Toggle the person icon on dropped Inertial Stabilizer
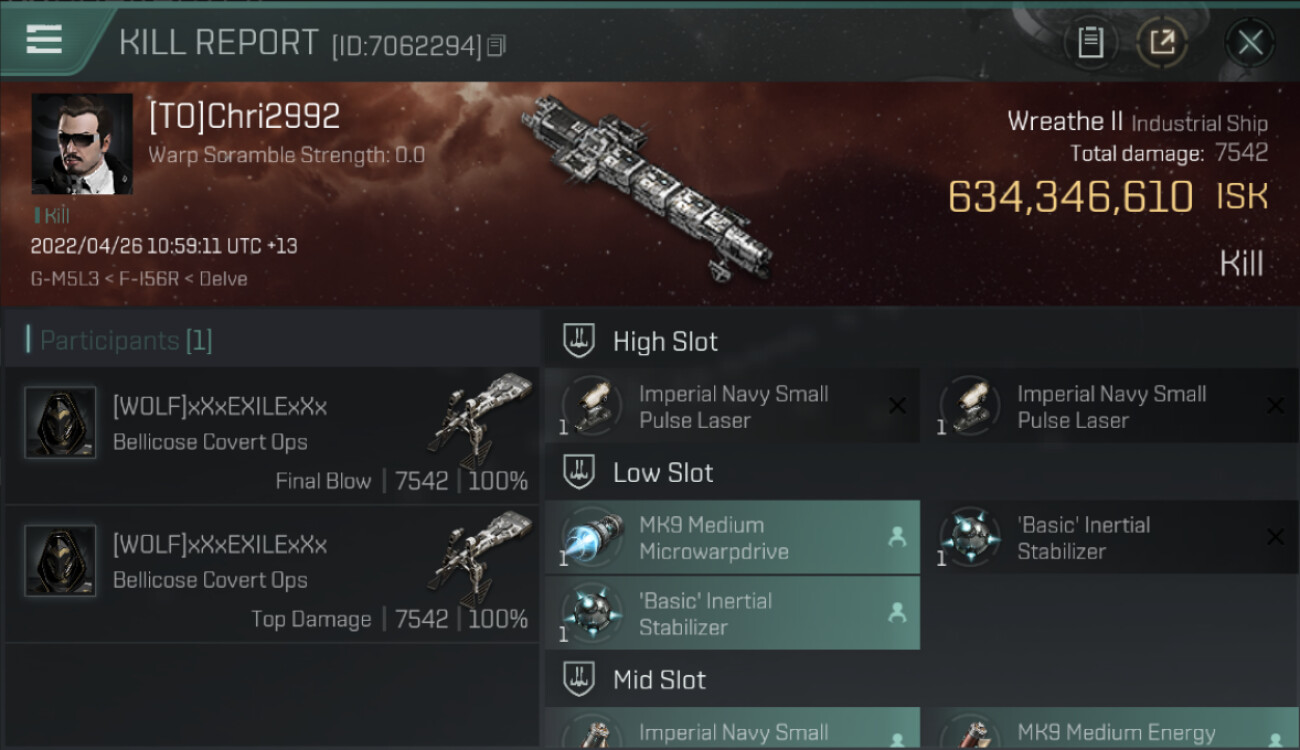The image size is (1300, 750). coord(897,613)
